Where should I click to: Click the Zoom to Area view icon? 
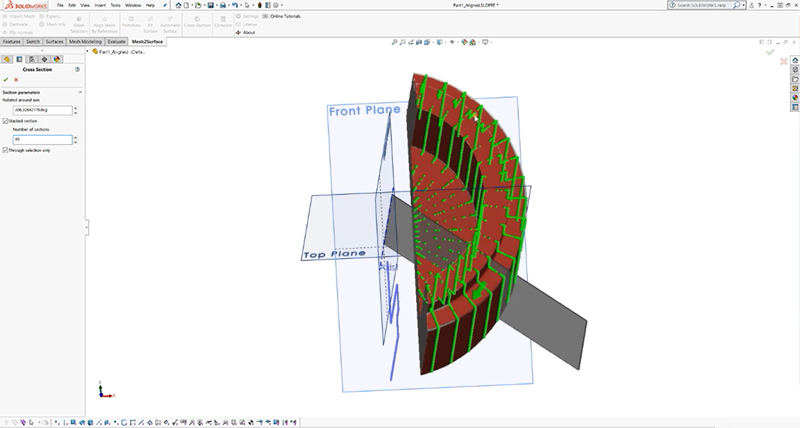pos(403,42)
